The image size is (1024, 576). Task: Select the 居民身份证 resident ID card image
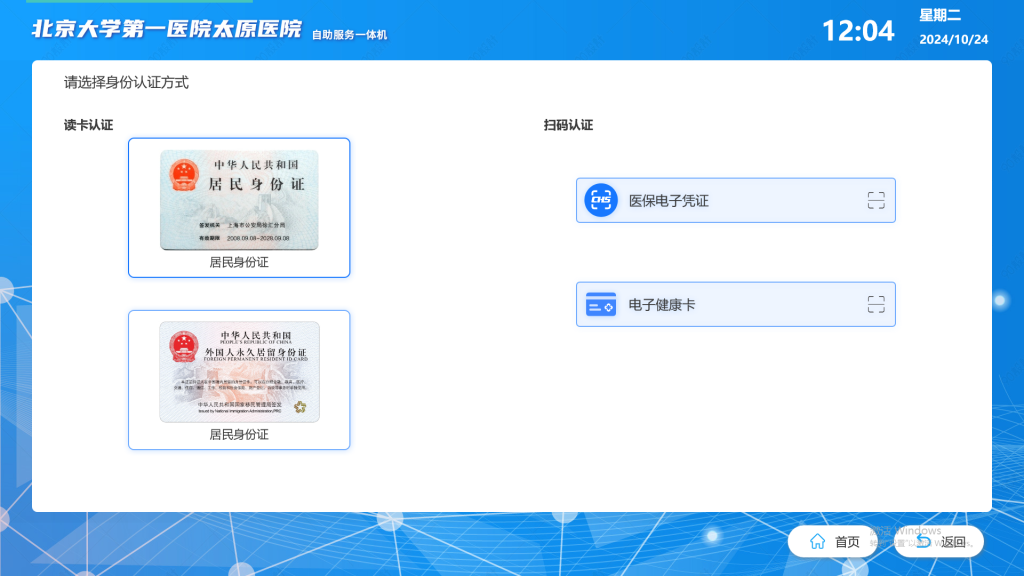click(x=239, y=200)
